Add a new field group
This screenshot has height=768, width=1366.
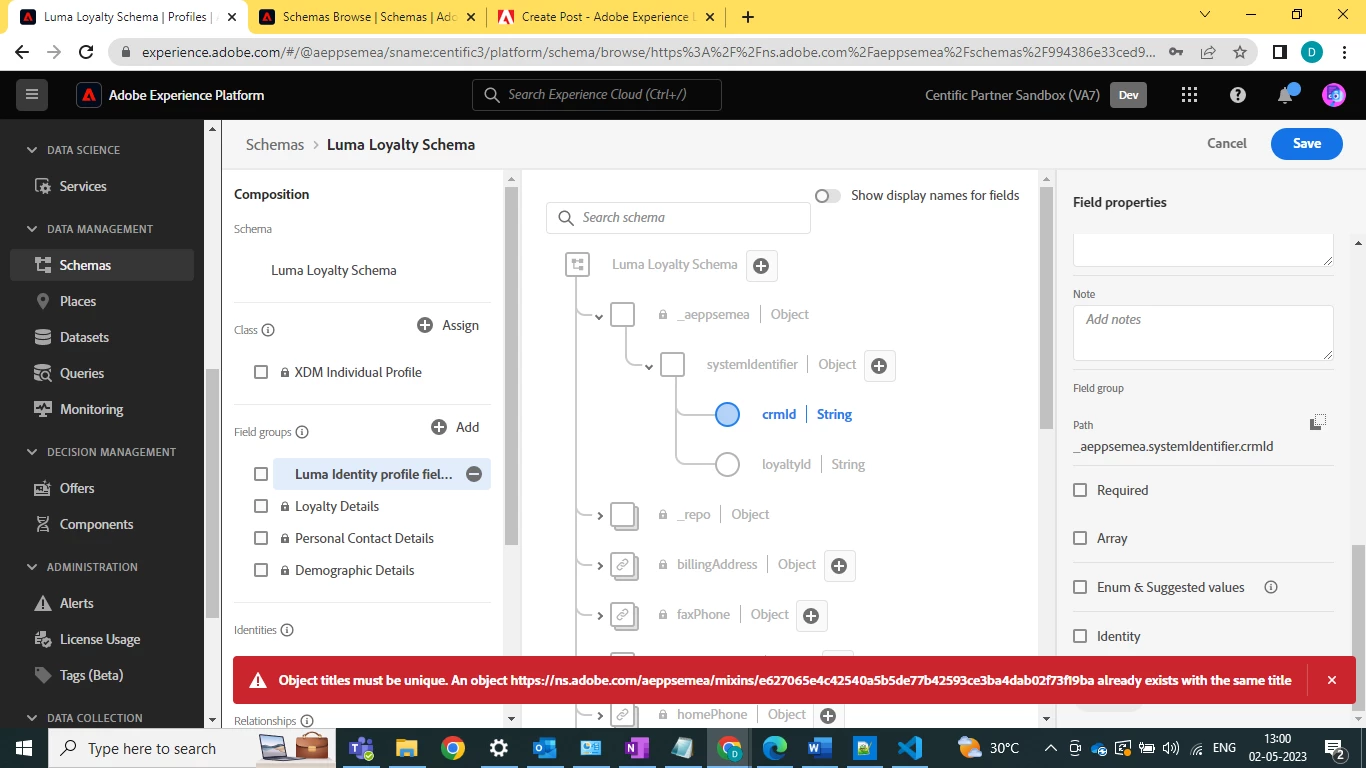pyautogui.click(x=455, y=427)
